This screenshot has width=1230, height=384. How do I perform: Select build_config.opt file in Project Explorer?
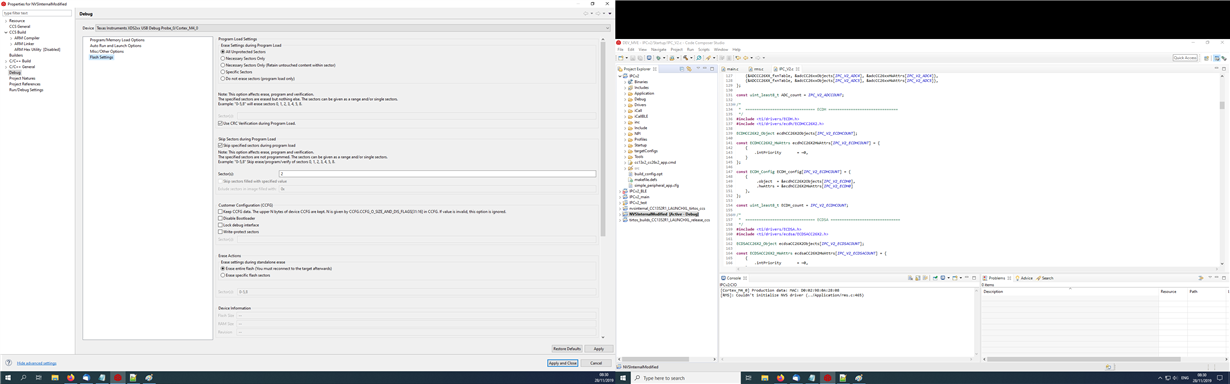(x=649, y=174)
